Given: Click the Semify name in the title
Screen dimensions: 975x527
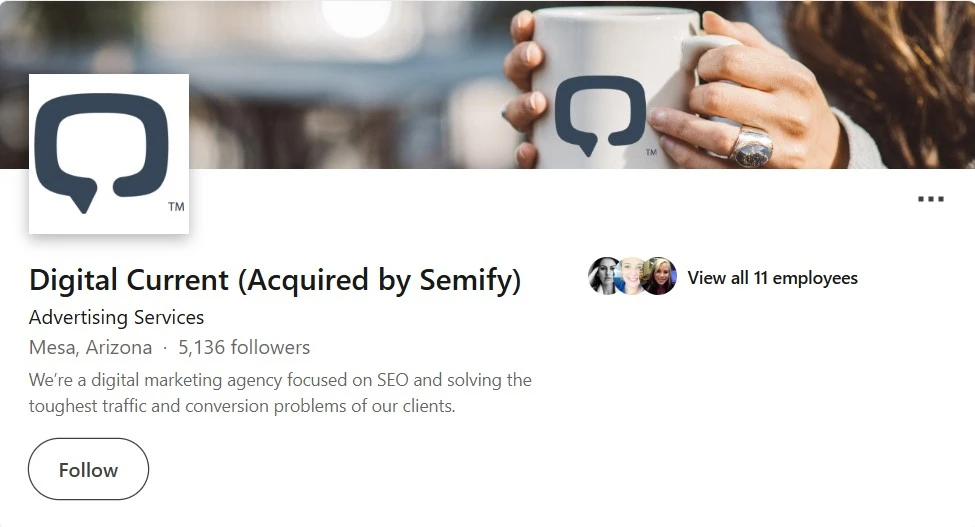Looking at the screenshot, I should (467, 280).
